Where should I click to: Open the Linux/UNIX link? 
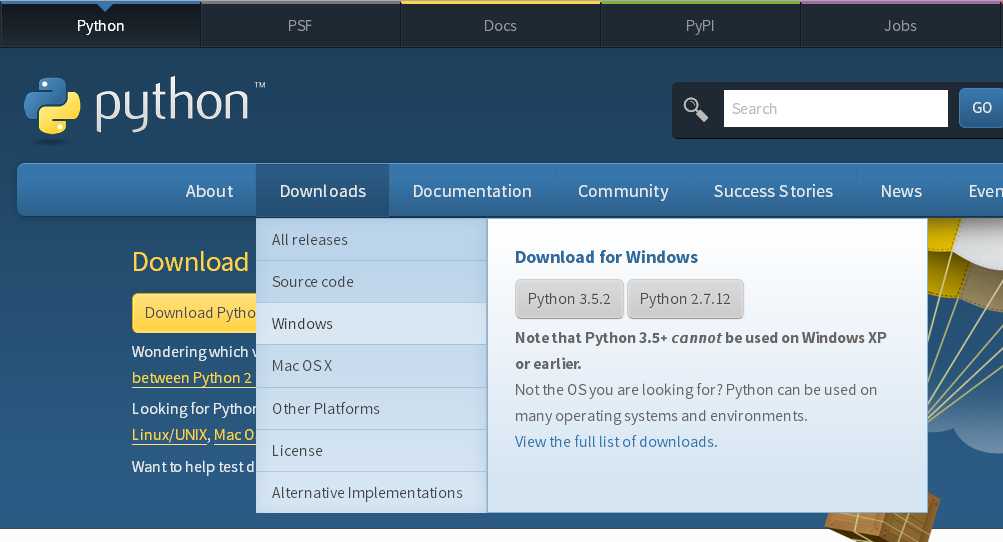point(170,434)
